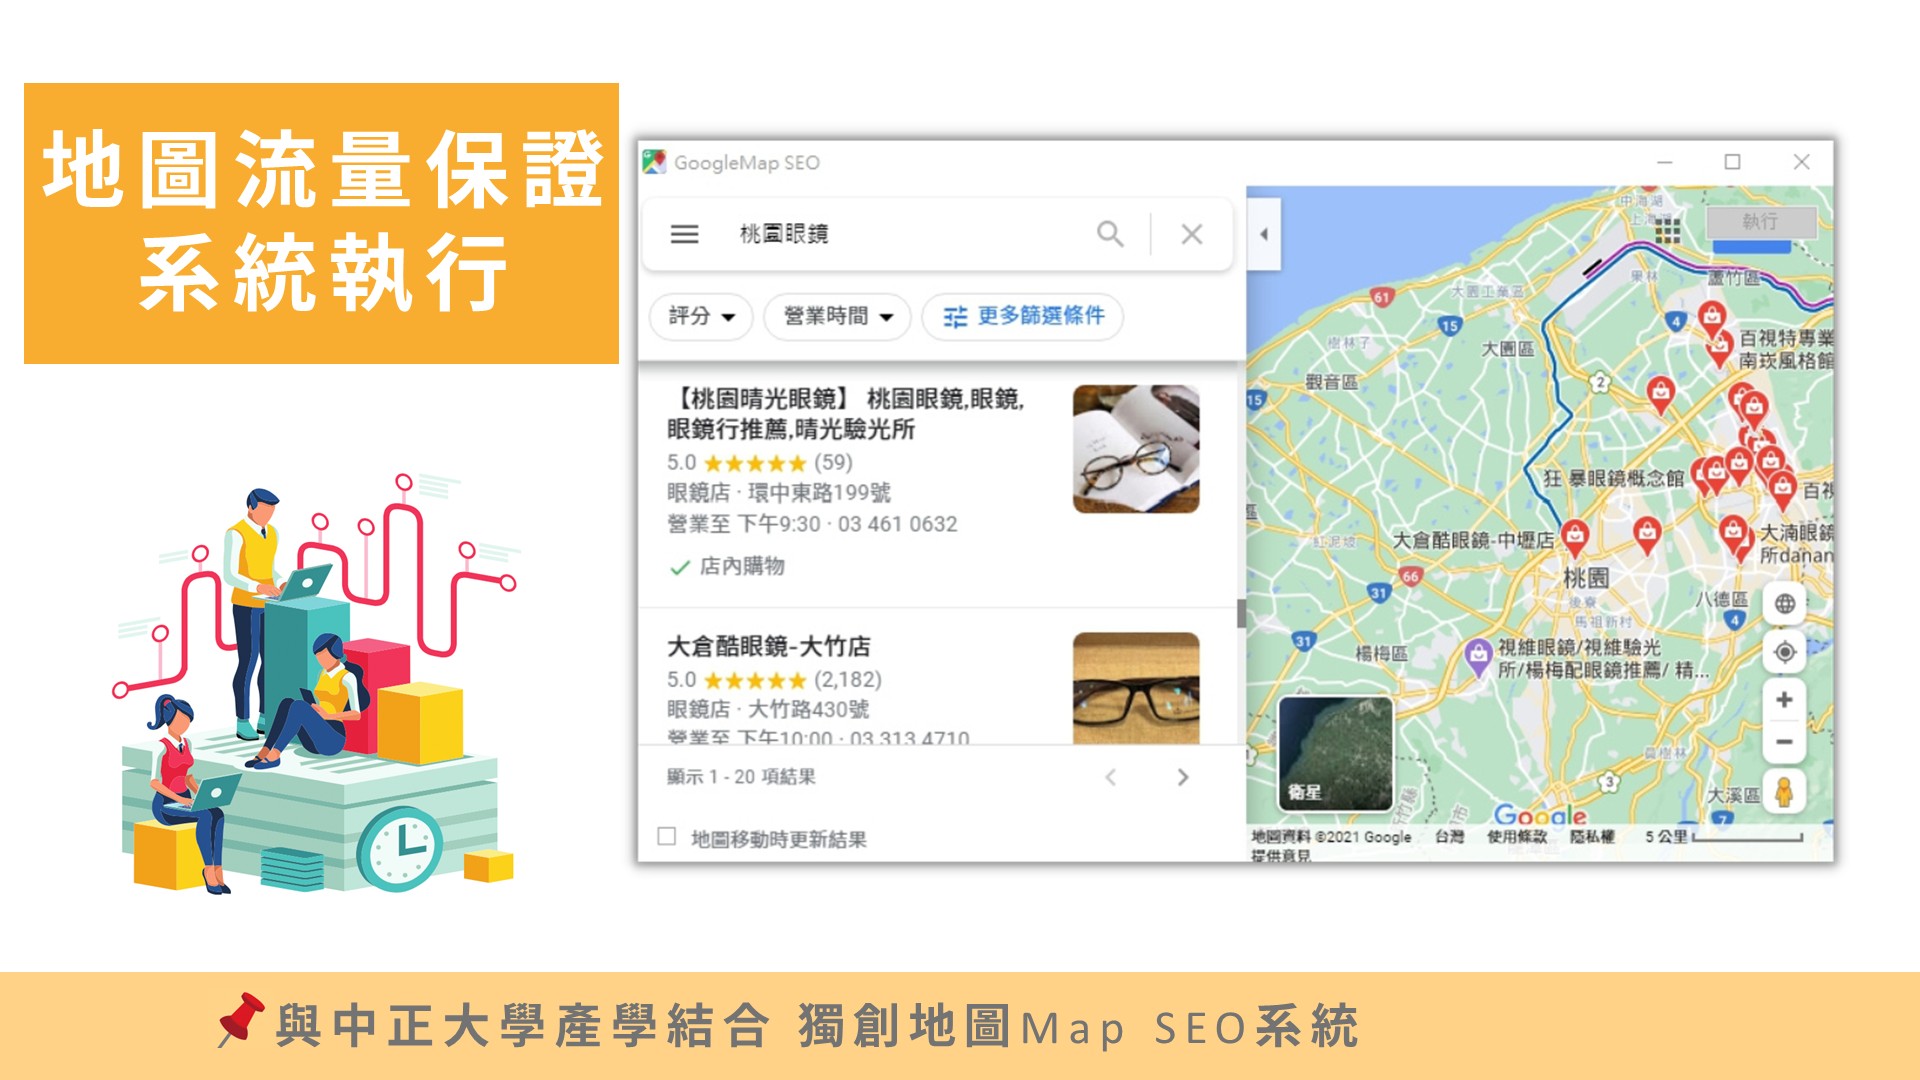1920x1080 pixels.
Task: Zoom in the map with plus
Action: point(1784,700)
